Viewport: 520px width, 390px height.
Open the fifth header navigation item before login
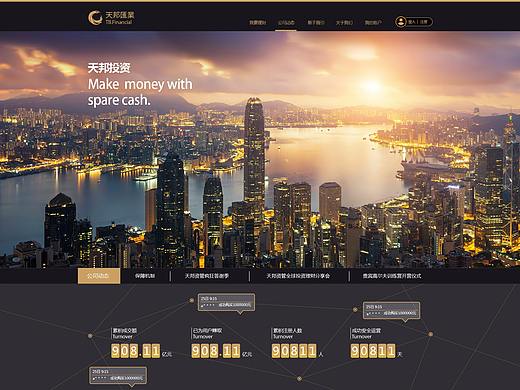tap(373, 23)
